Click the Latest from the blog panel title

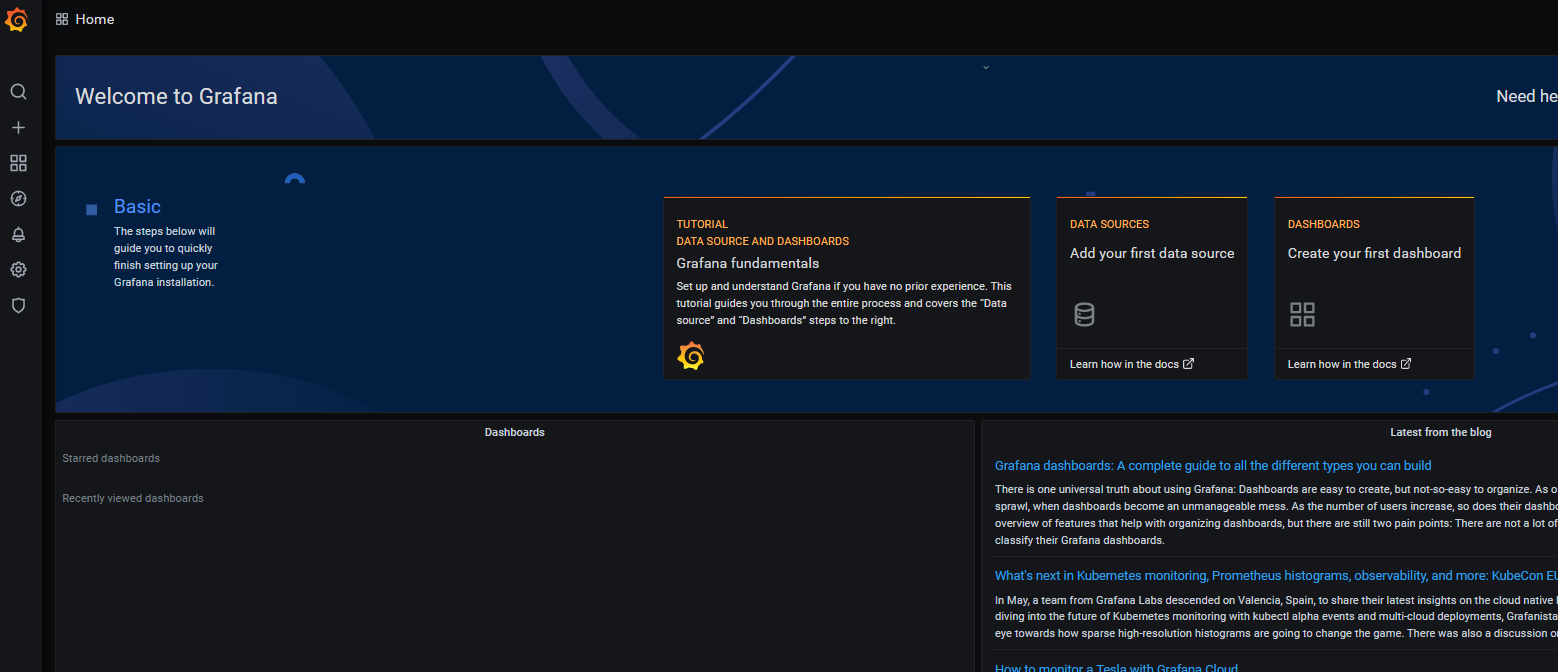click(x=1440, y=432)
